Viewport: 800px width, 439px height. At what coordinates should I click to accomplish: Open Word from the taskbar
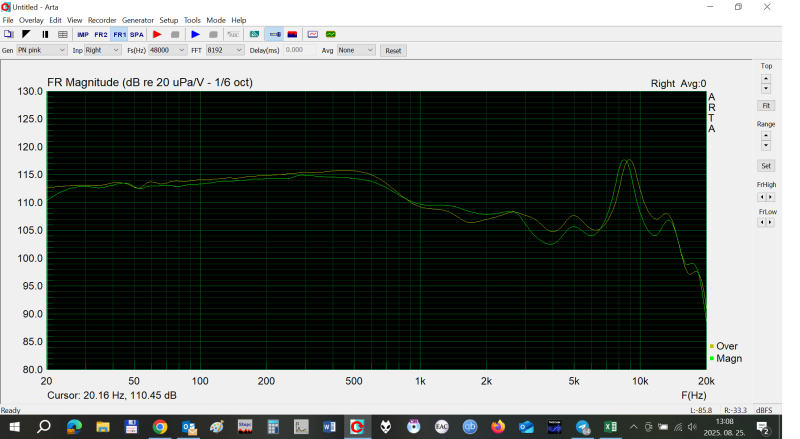pyautogui.click(x=329, y=427)
